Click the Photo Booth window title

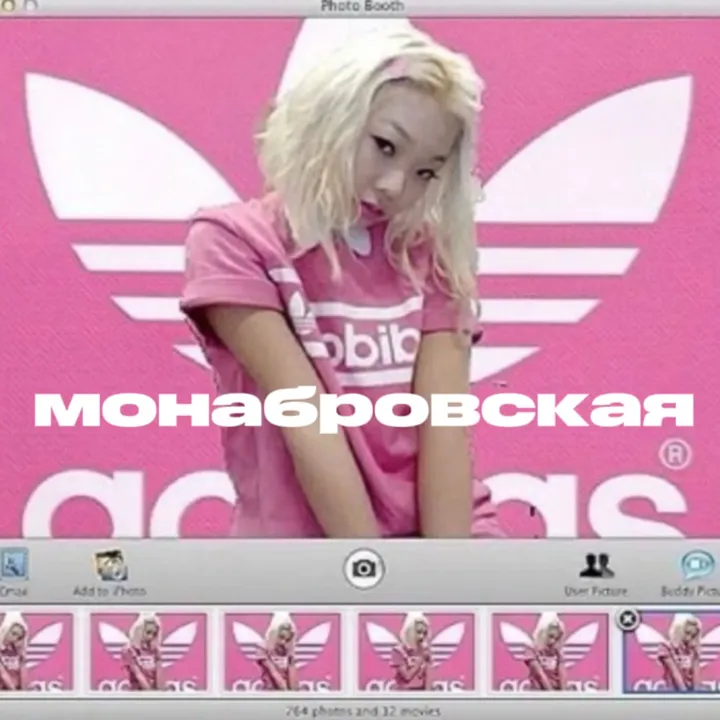[362, 6]
